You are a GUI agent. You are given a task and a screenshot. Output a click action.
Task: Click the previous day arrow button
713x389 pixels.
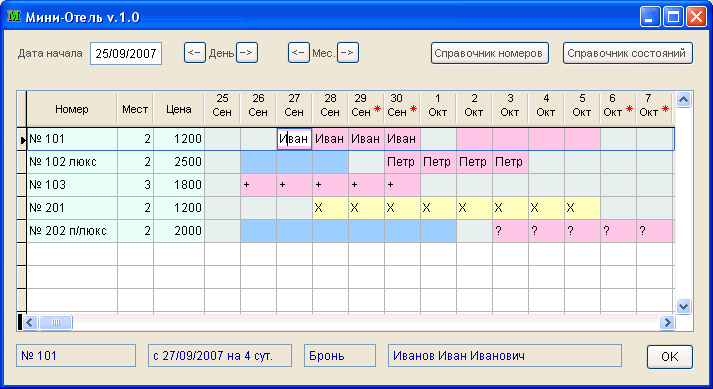195,53
